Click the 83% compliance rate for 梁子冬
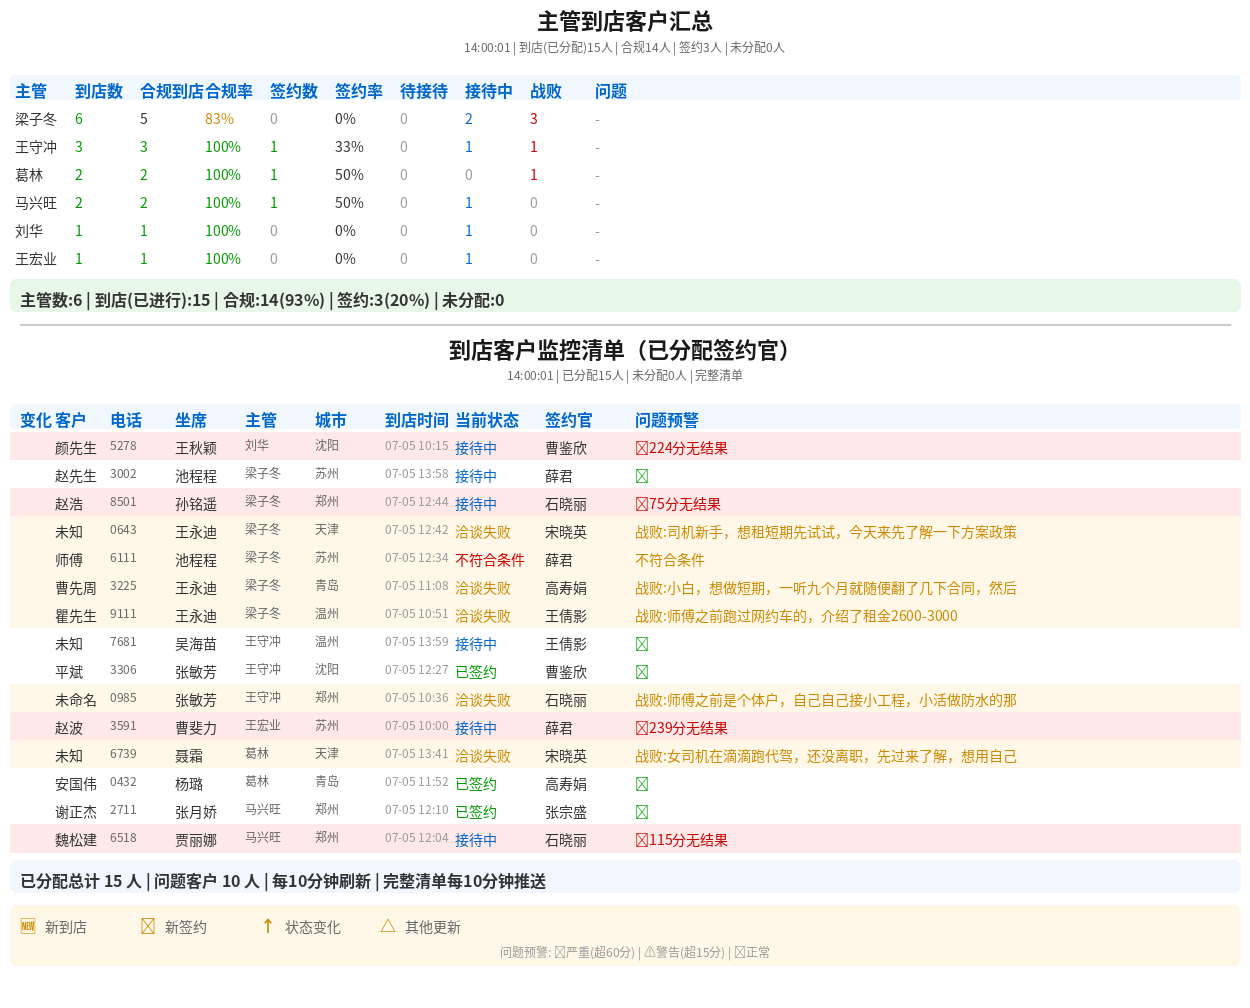 219,119
